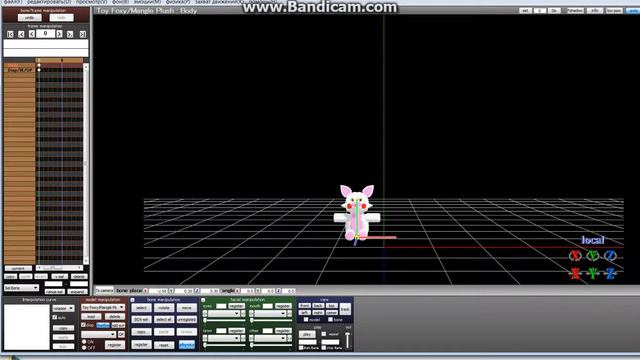Click the play button
Screen dimensions: 640x360
[307, 334]
